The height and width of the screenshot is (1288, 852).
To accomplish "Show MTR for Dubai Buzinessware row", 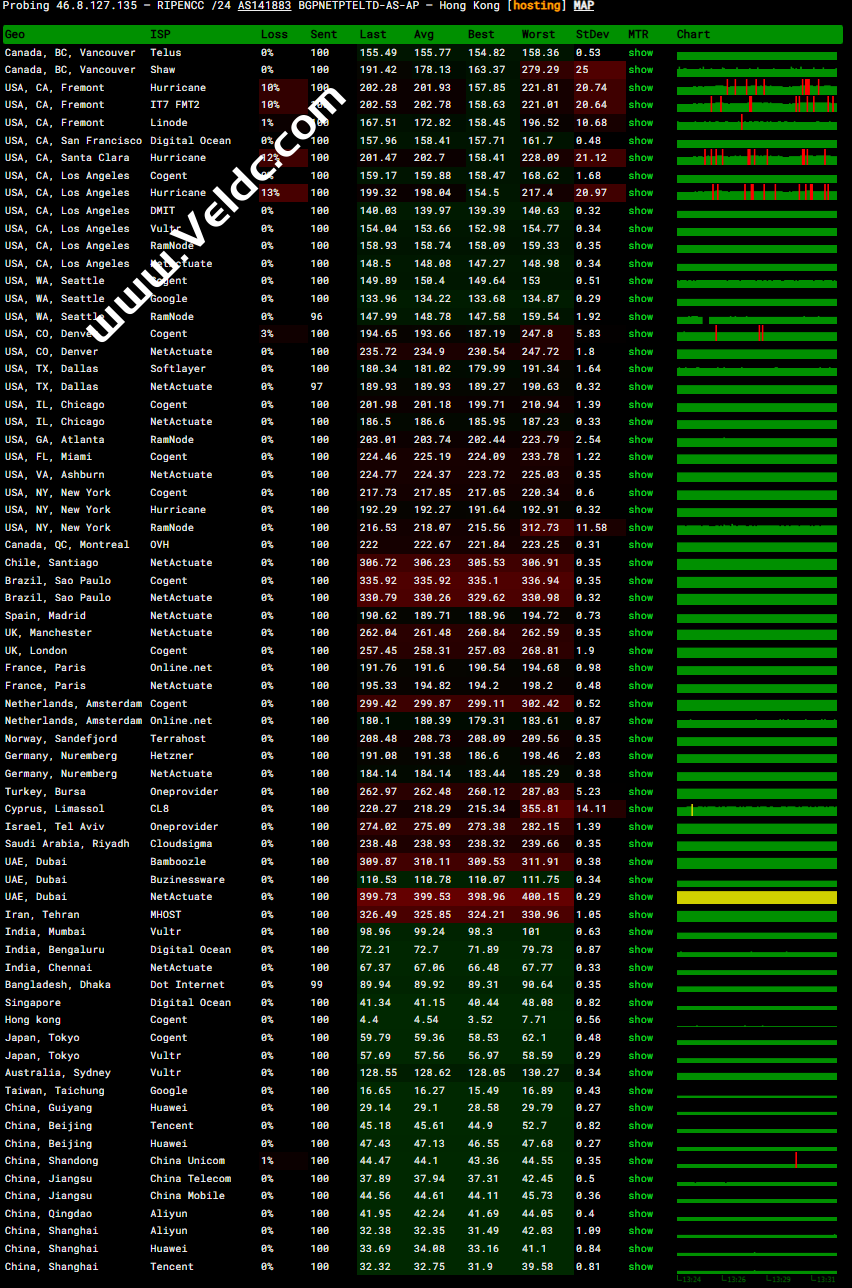I will (x=641, y=880).
